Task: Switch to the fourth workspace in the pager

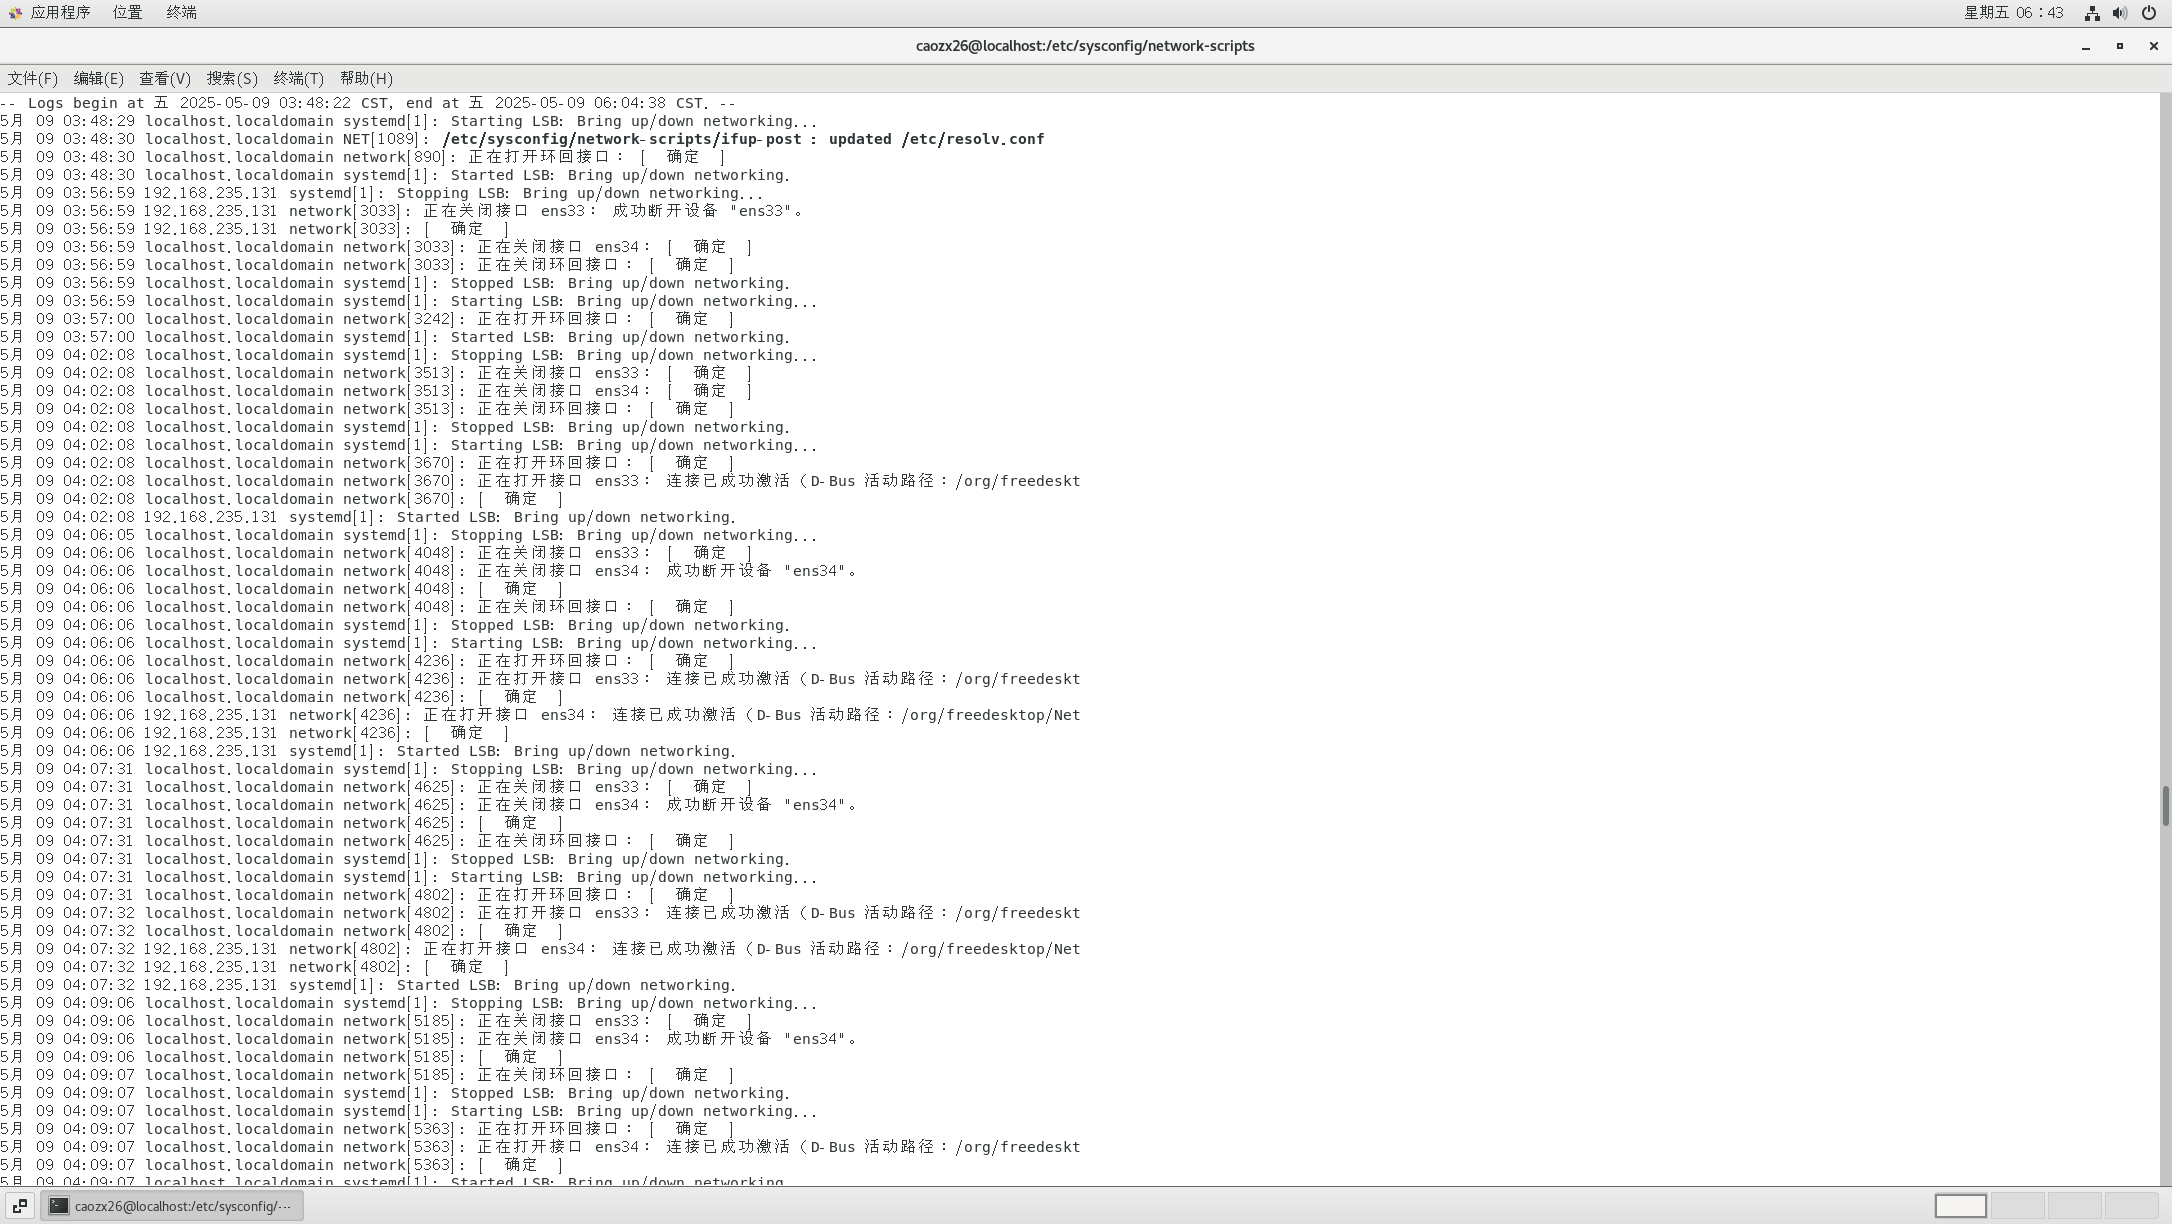Action: pos(2131,1206)
